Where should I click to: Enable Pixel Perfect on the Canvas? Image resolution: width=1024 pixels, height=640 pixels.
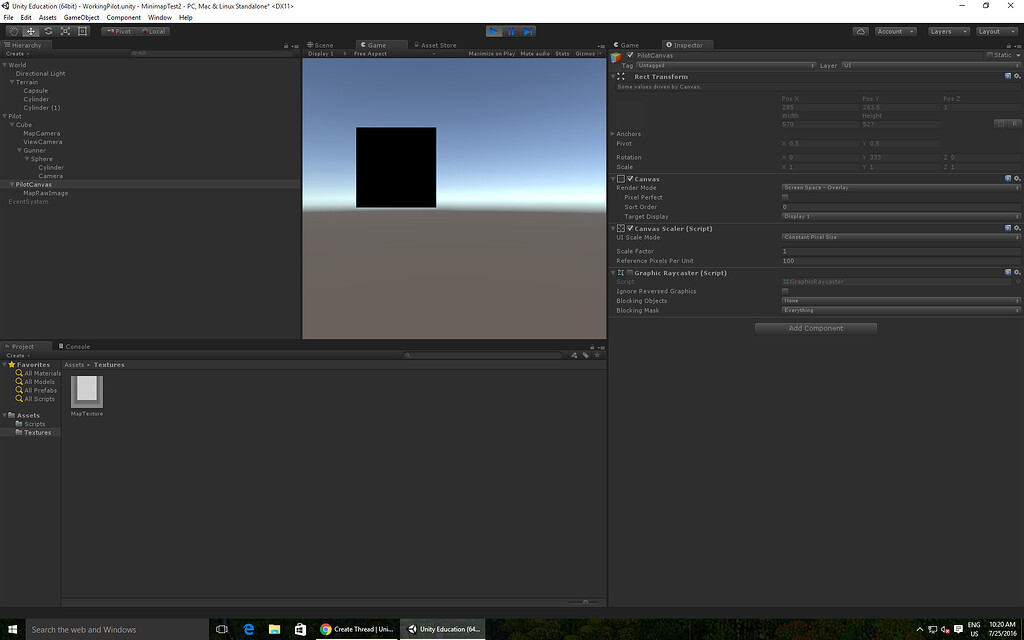coord(784,197)
